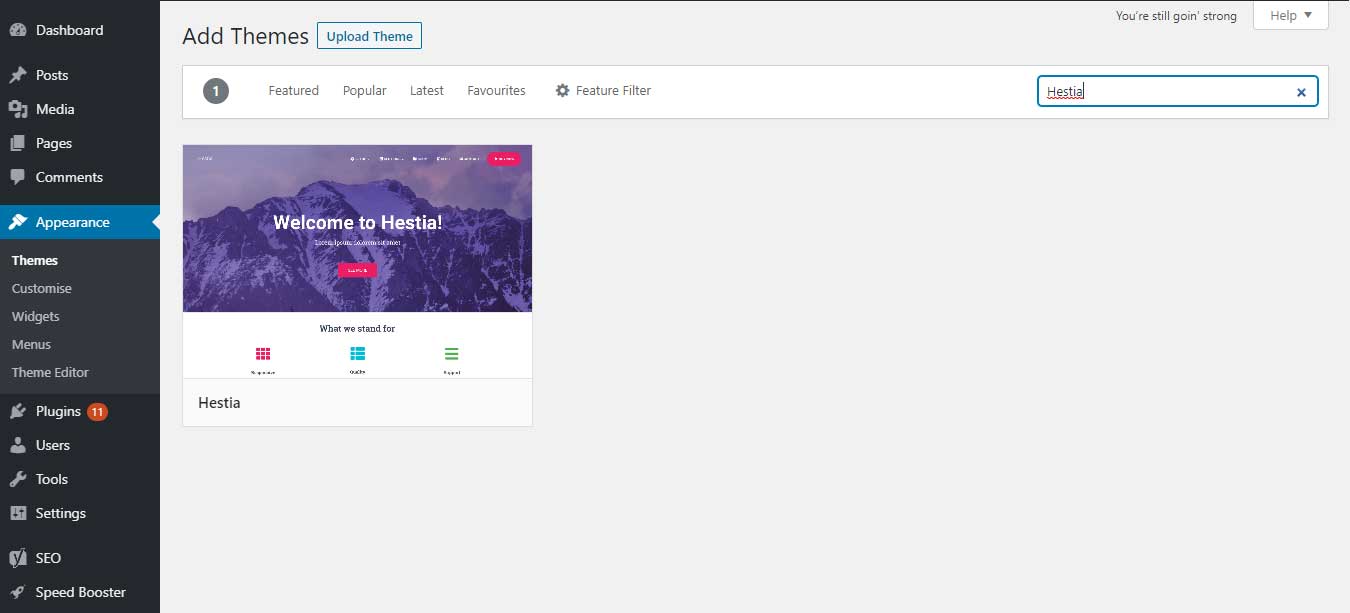Switch to the Featured themes tab
Screen dimensions: 1350x613
[x=293, y=90]
